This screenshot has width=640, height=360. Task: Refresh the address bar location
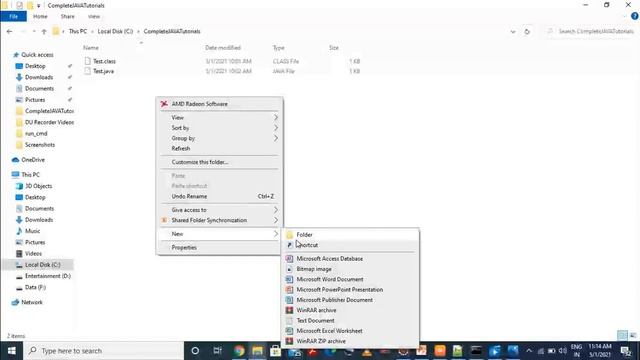tap(527, 31)
